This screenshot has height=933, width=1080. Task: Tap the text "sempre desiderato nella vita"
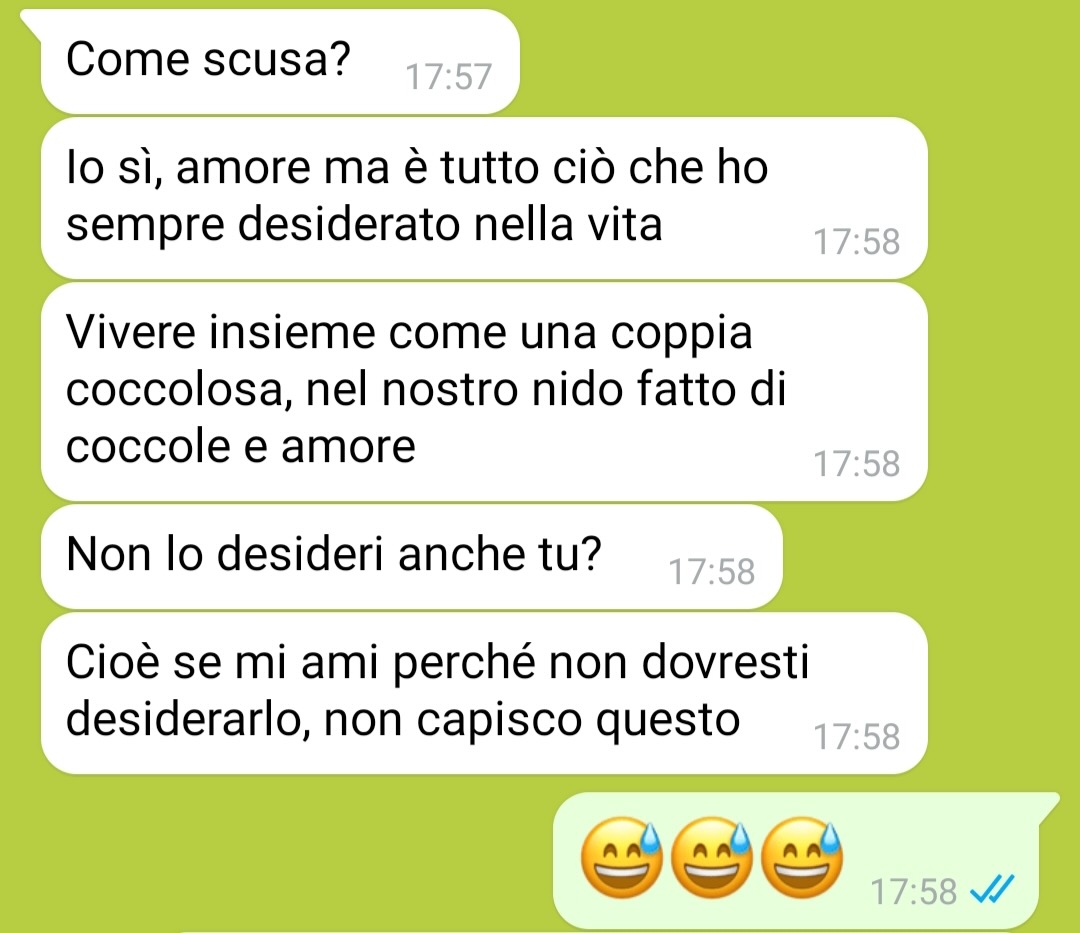click(x=364, y=225)
